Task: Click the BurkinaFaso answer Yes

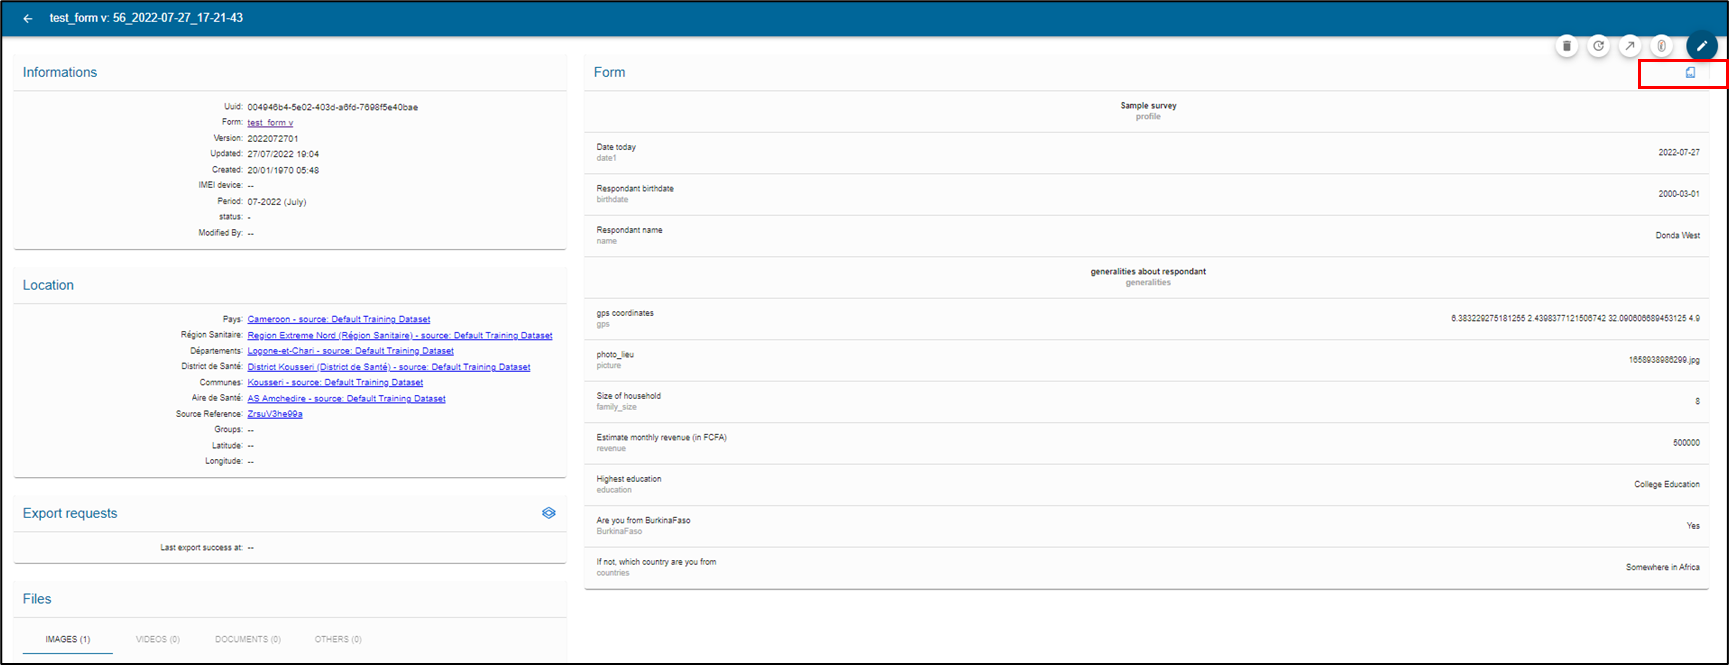Action: pos(1693,526)
